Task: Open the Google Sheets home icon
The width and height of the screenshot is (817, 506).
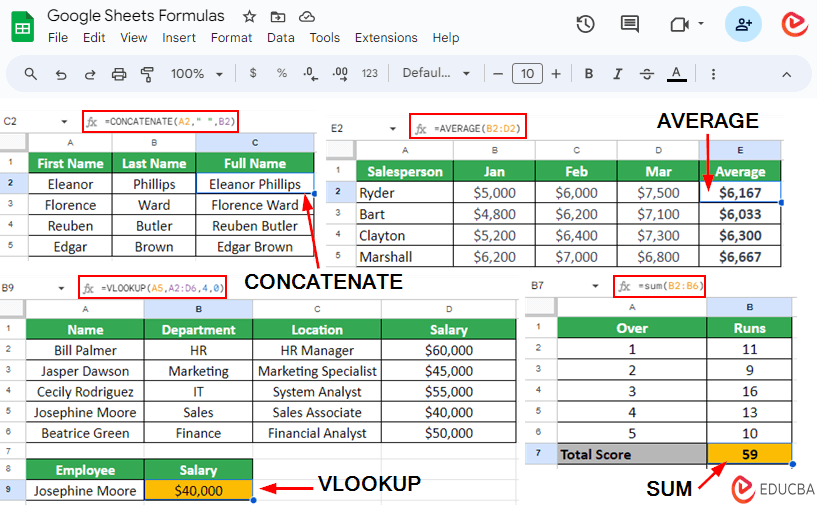Action: pyautogui.click(x=22, y=27)
